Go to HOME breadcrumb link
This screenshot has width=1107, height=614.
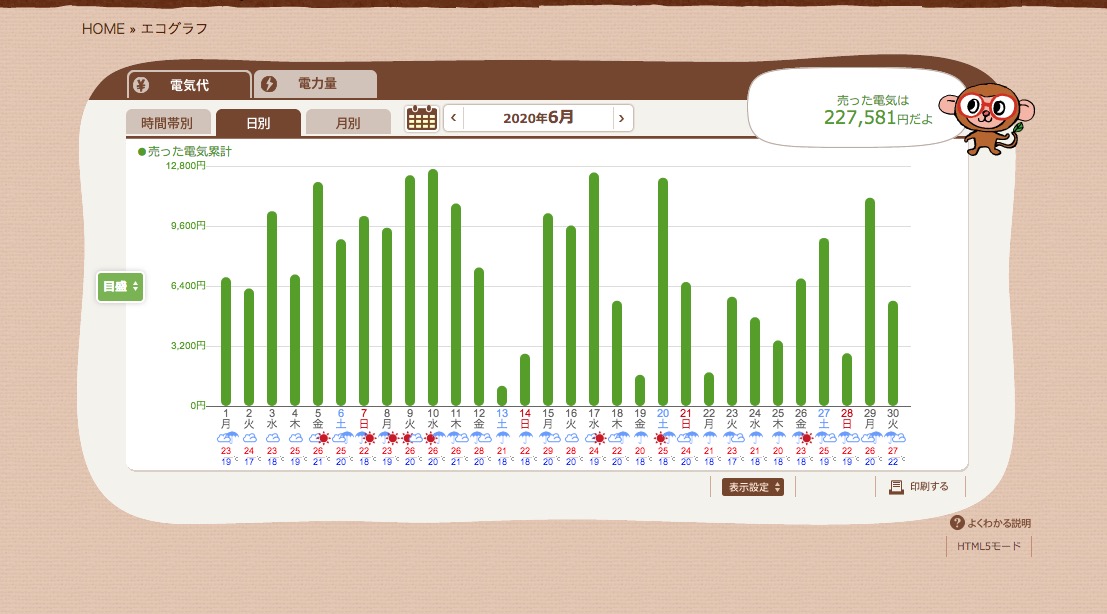coord(103,29)
